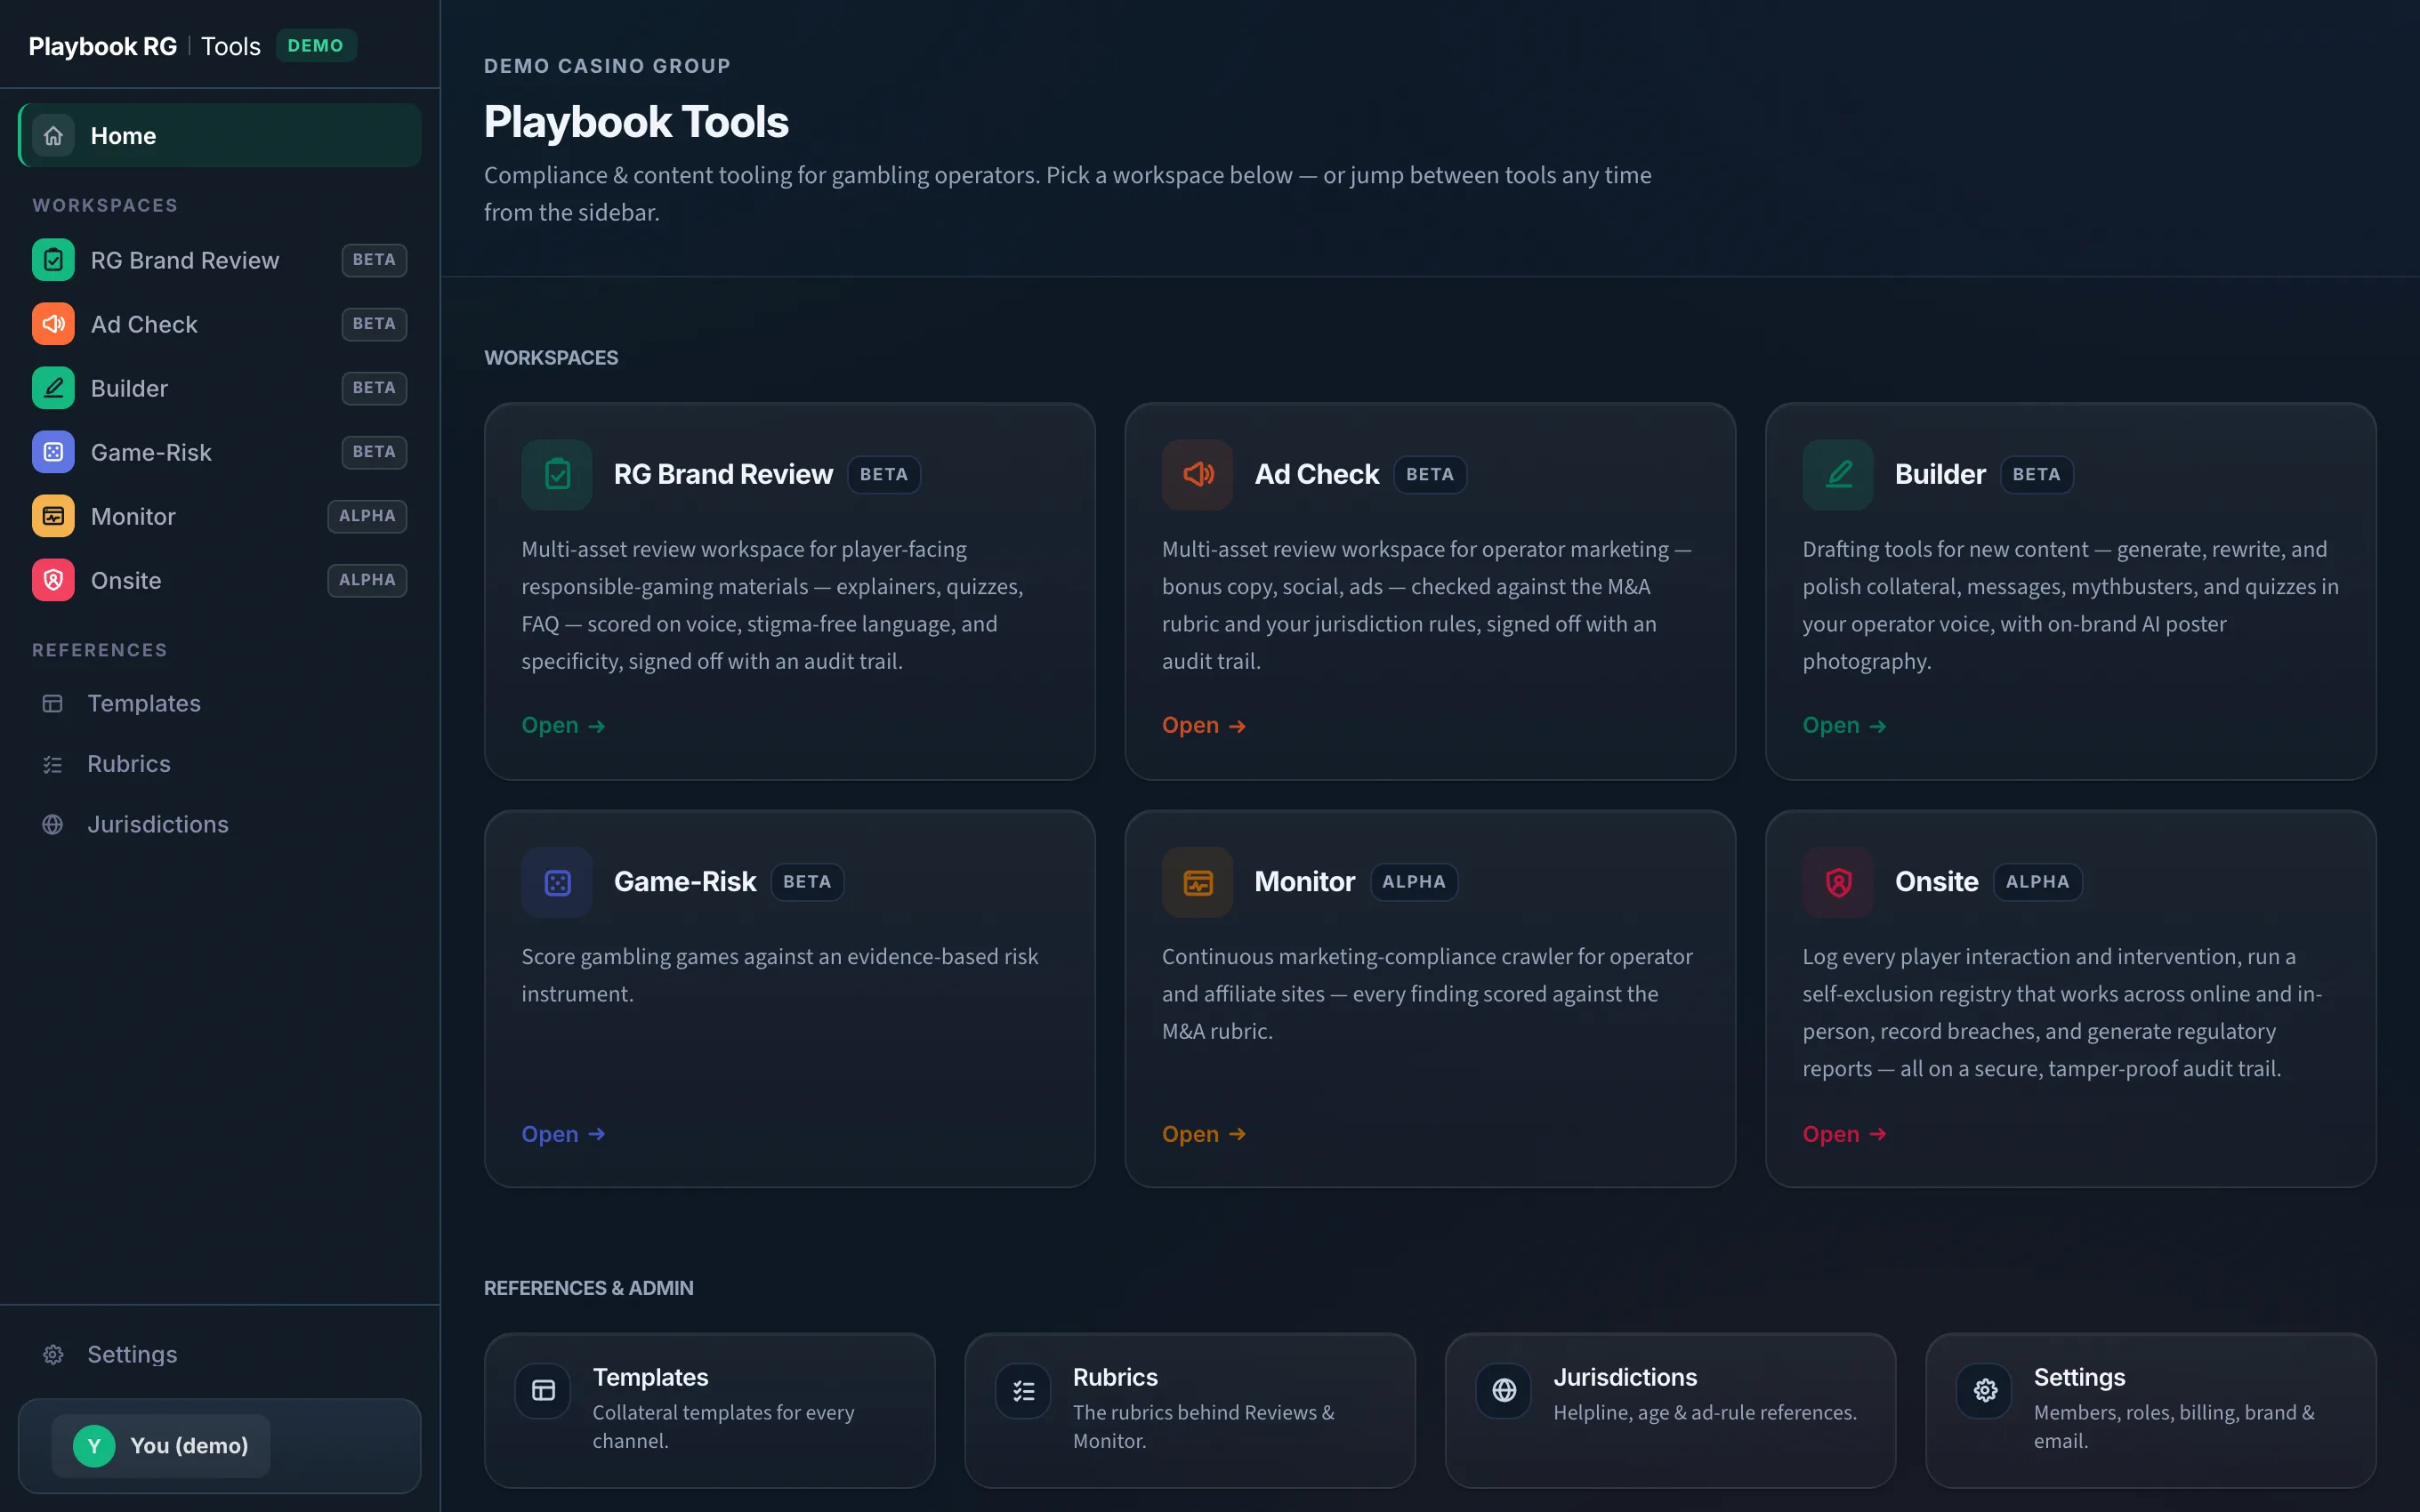Click the Playbook RG logo text
Viewport: 2420px width, 1512px height.
tap(103, 46)
